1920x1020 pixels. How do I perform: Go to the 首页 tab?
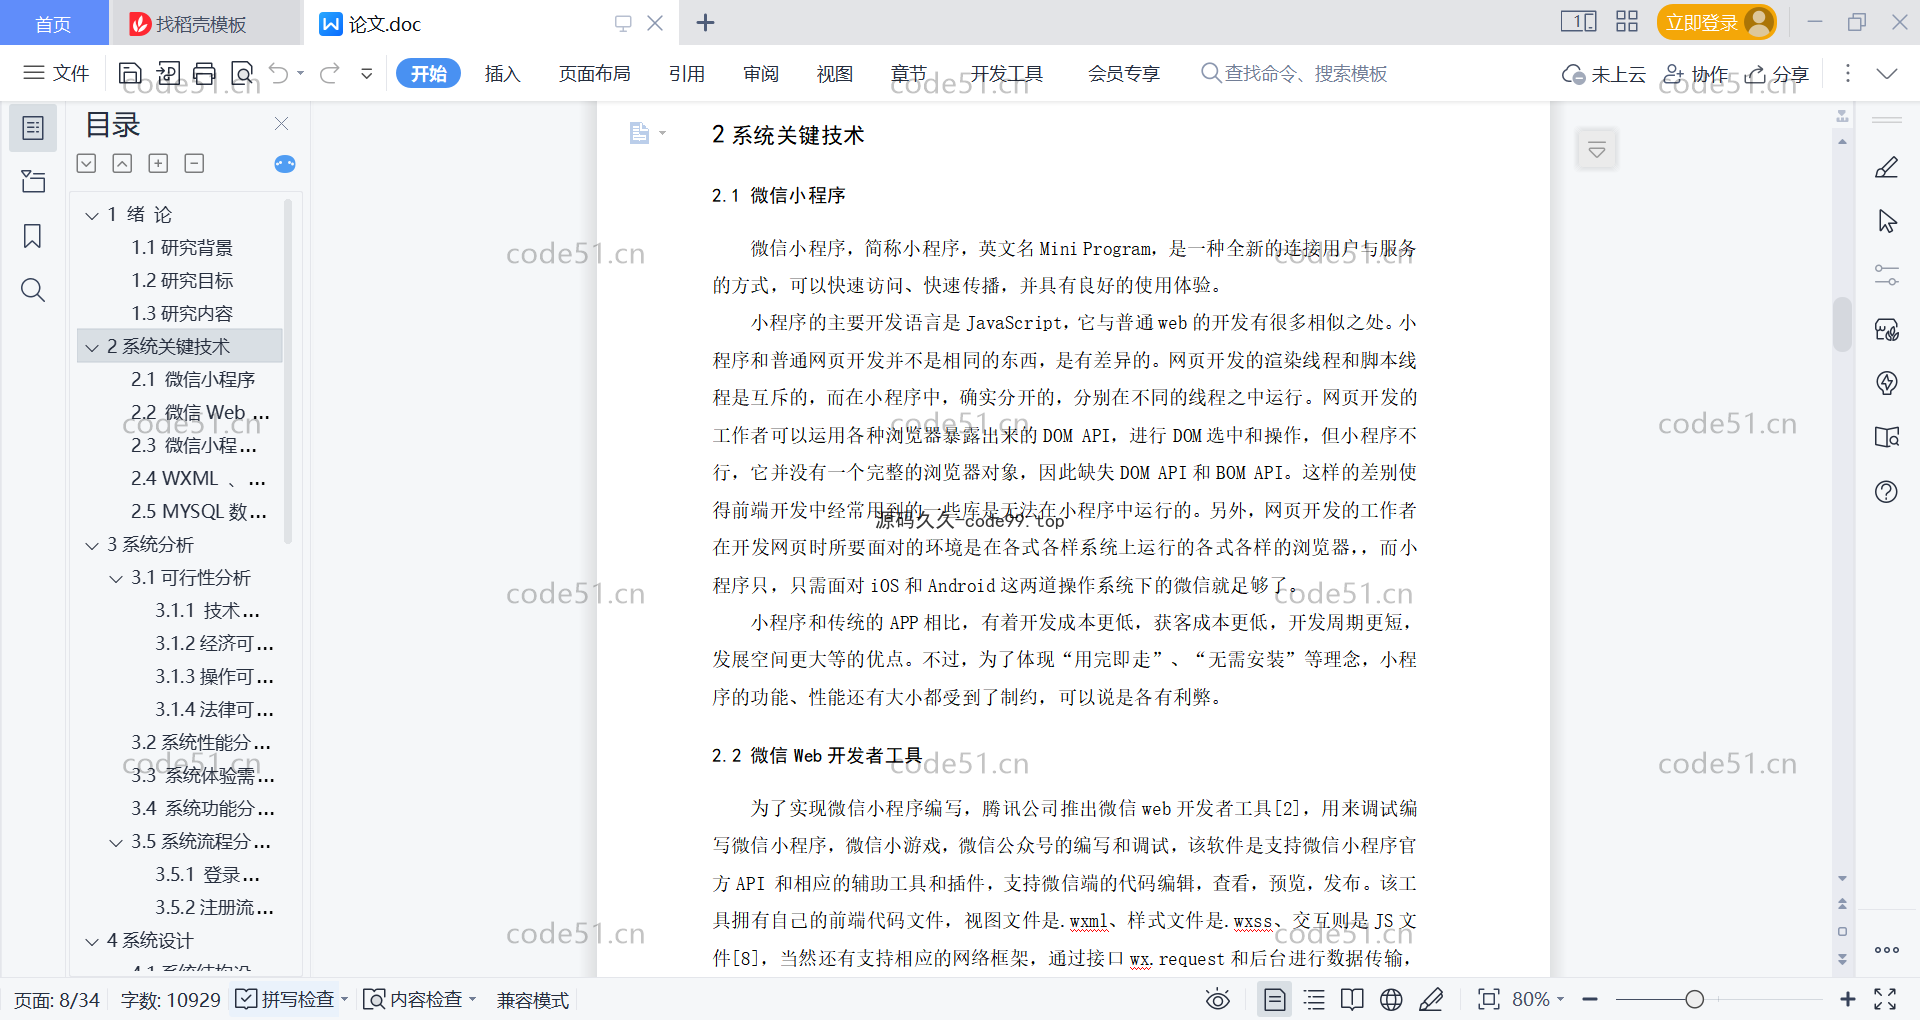[x=54, y=23]
